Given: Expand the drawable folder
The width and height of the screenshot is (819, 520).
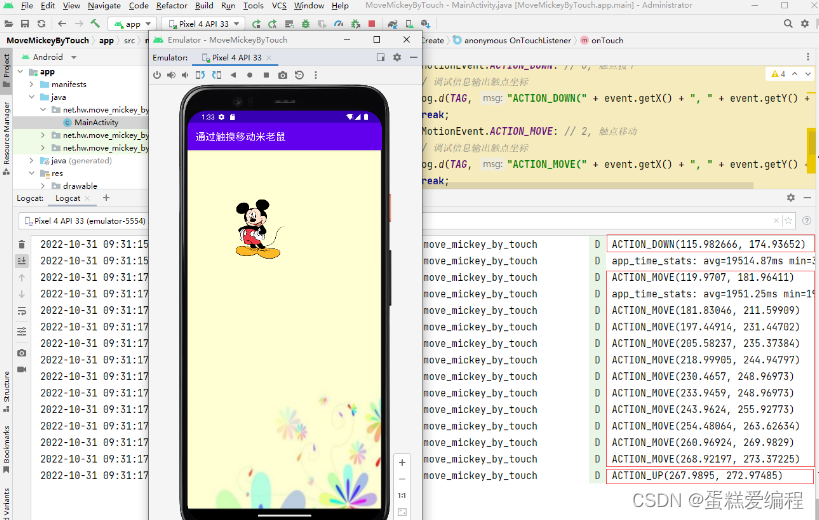Looking at the screenshot, I should 43,186.
